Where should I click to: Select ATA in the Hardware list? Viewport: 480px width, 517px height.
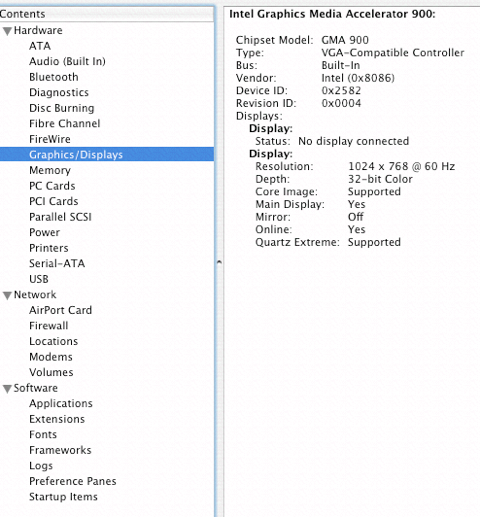pyautogui.click(x=40, y=46)
